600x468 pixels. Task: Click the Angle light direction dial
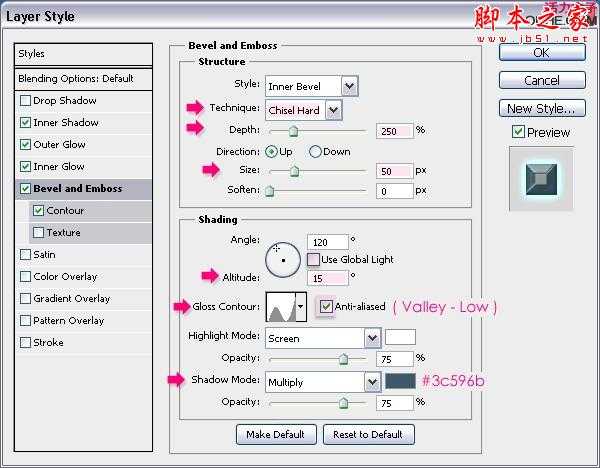(283, 260)
